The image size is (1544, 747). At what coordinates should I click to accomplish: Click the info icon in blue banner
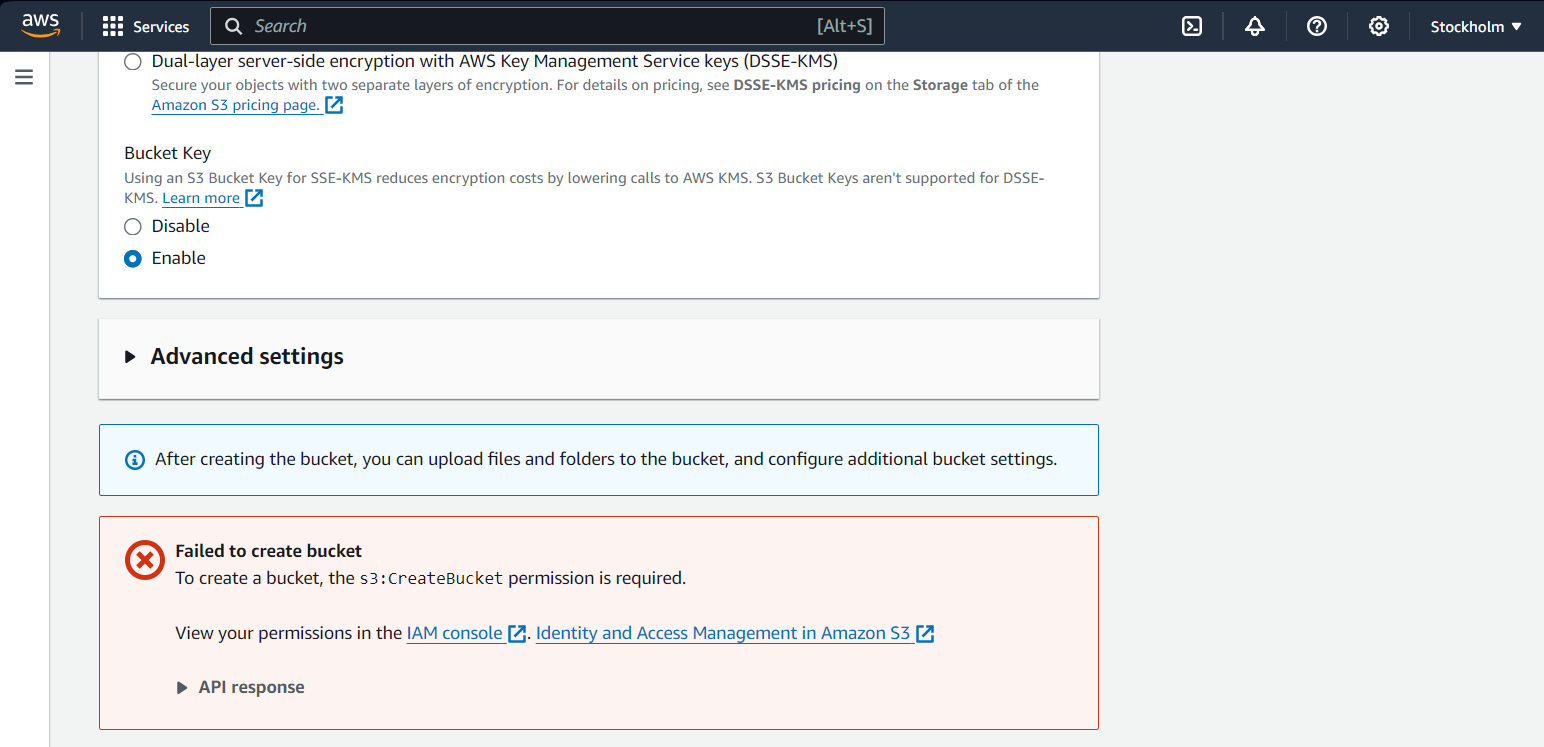(x=134, y=460)
